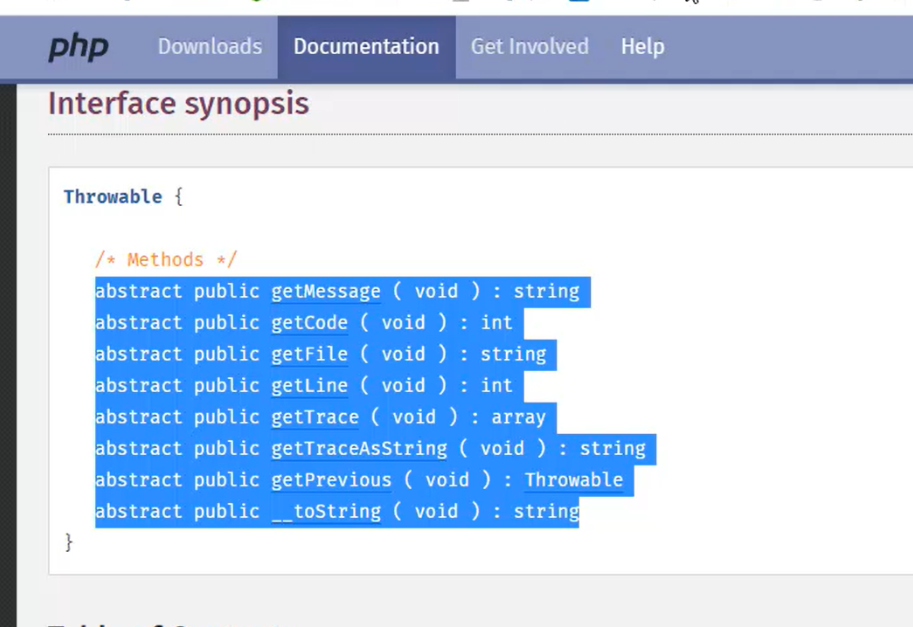Screen dimensions: 913x627
Task: Click the Interface synopsis heading
Action: (x=178, y=103)
